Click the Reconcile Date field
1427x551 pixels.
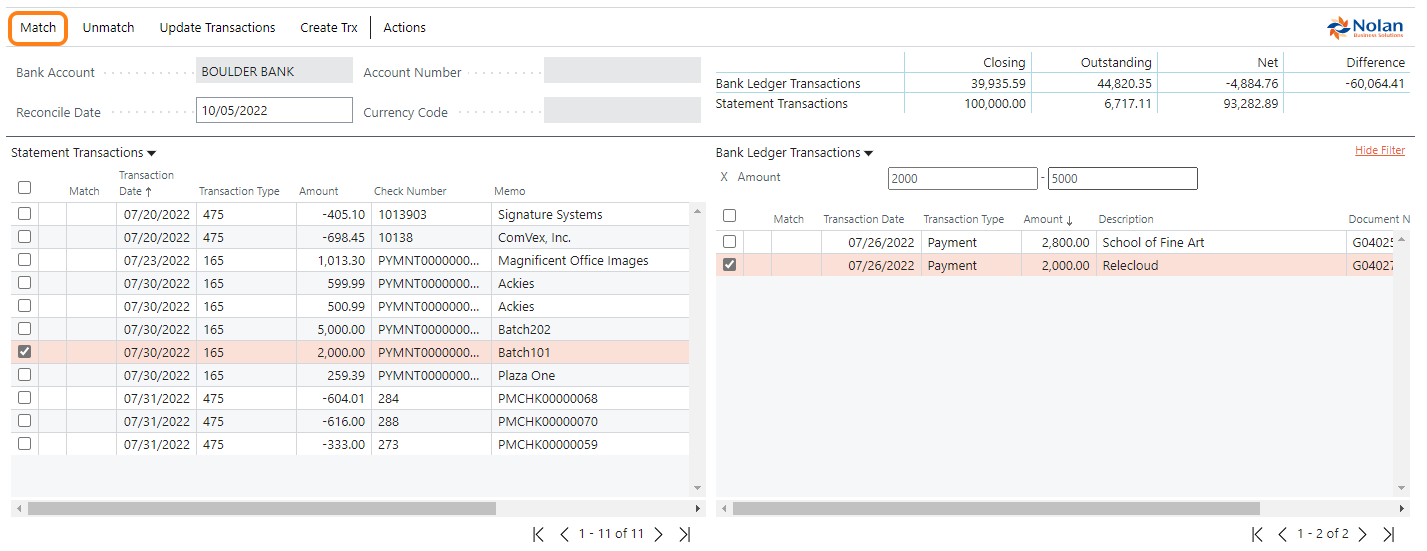[274, 111]
